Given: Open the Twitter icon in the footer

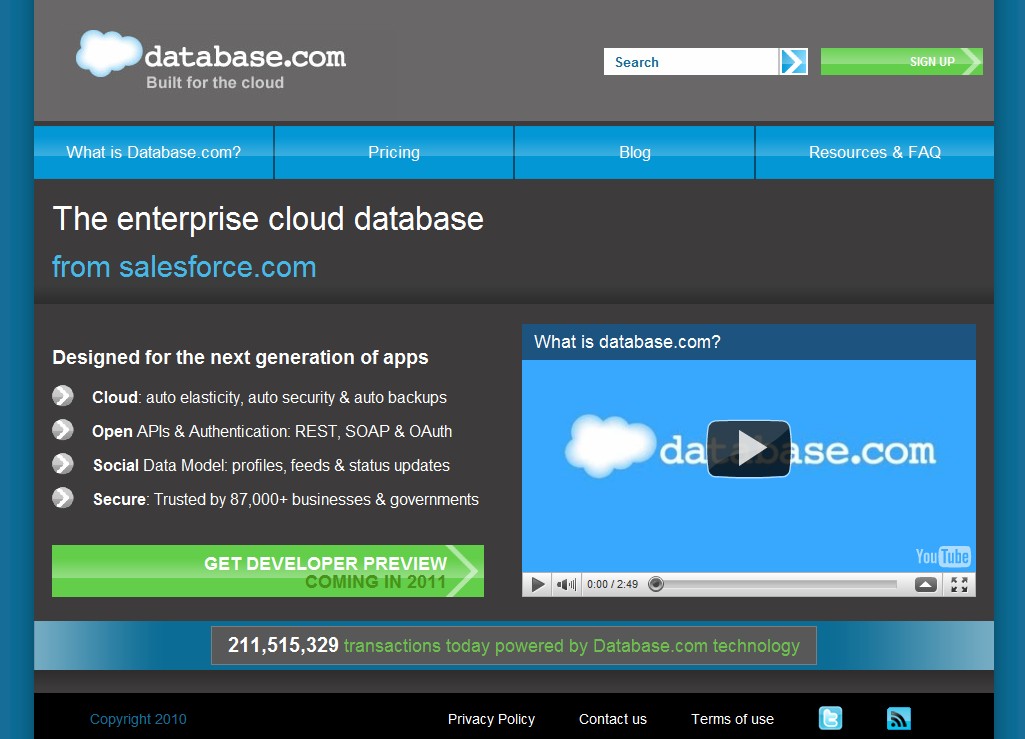Looking at the screenshot, I should pyautogui.click(x=830, y=718).
